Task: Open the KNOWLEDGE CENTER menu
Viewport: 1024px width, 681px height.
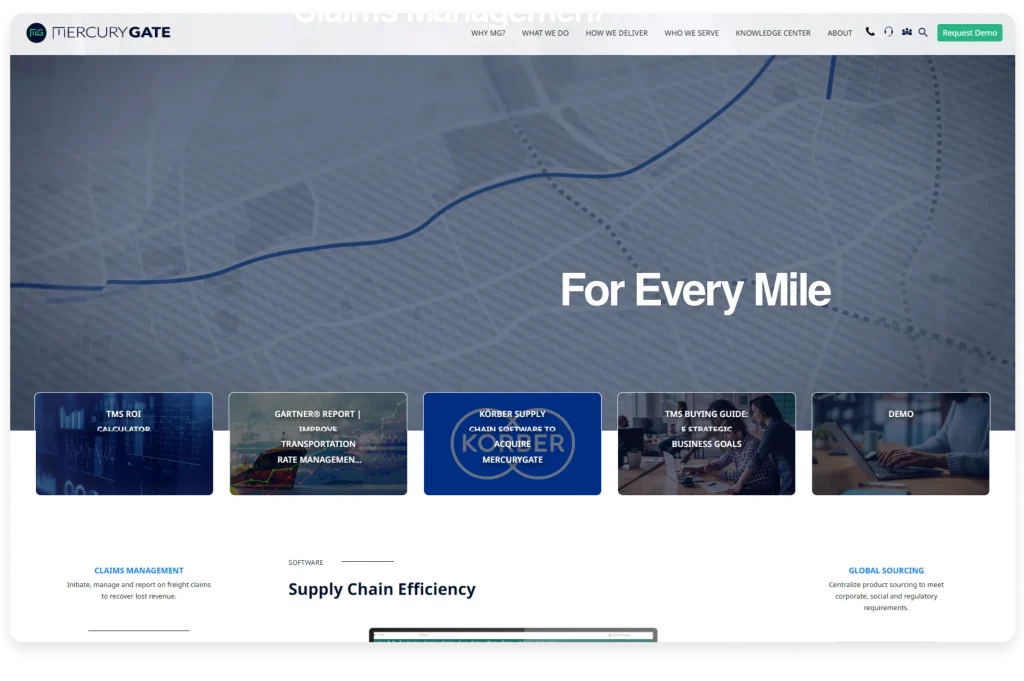Action: 773,33
